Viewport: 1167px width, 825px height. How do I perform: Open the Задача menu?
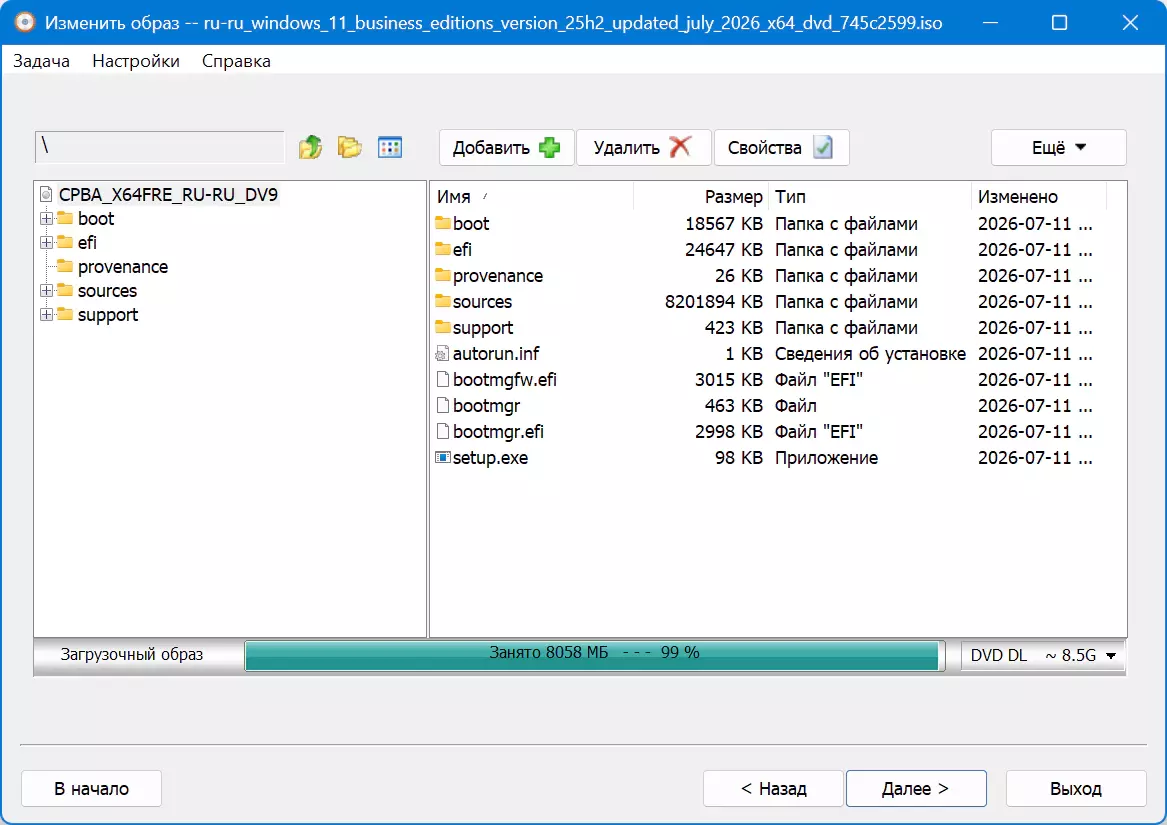tap(42, 61)
